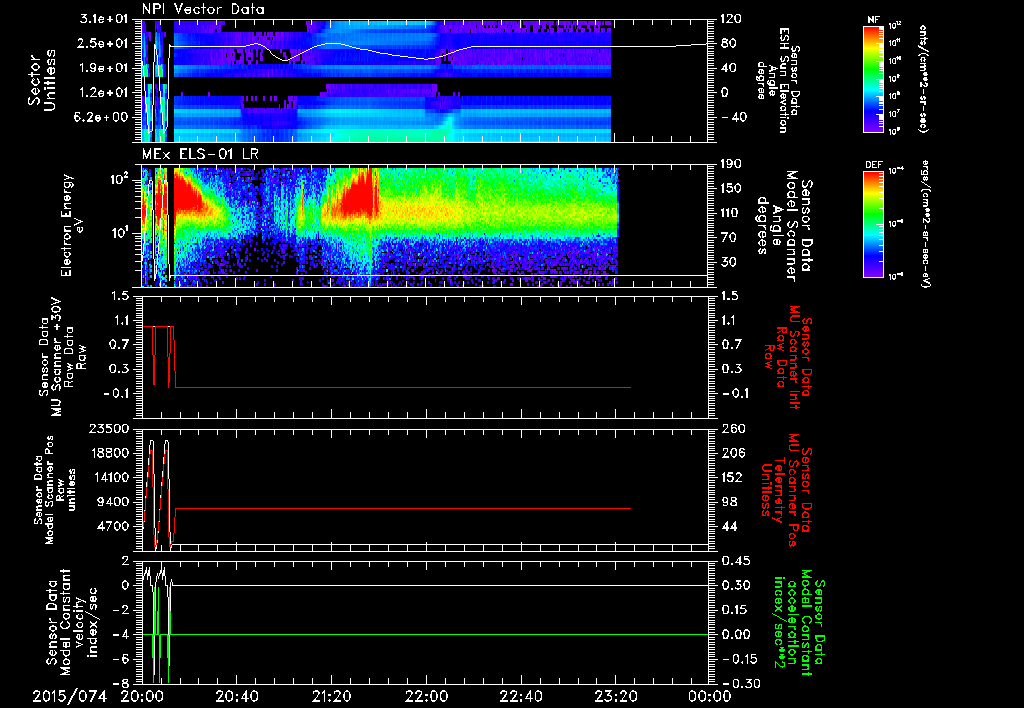Click the '14100' scanner position tick

click(108, 477)
